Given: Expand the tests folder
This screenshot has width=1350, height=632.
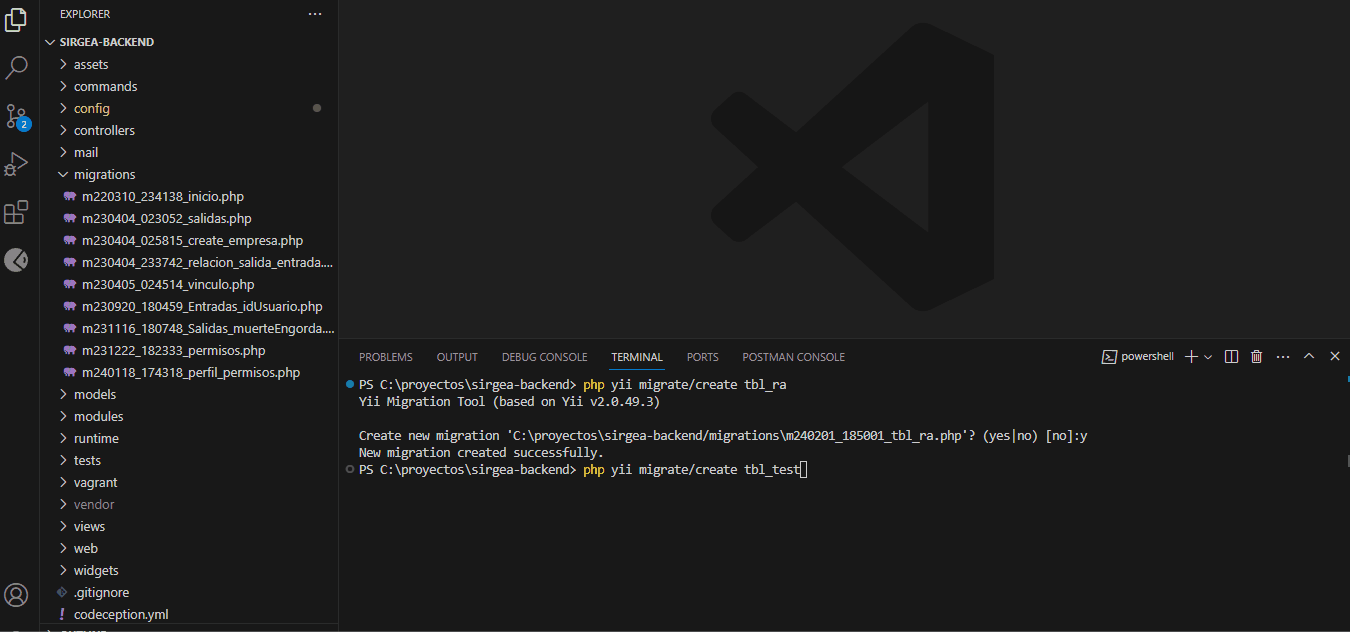Looking at the screenshot, I should click(189, 460).
